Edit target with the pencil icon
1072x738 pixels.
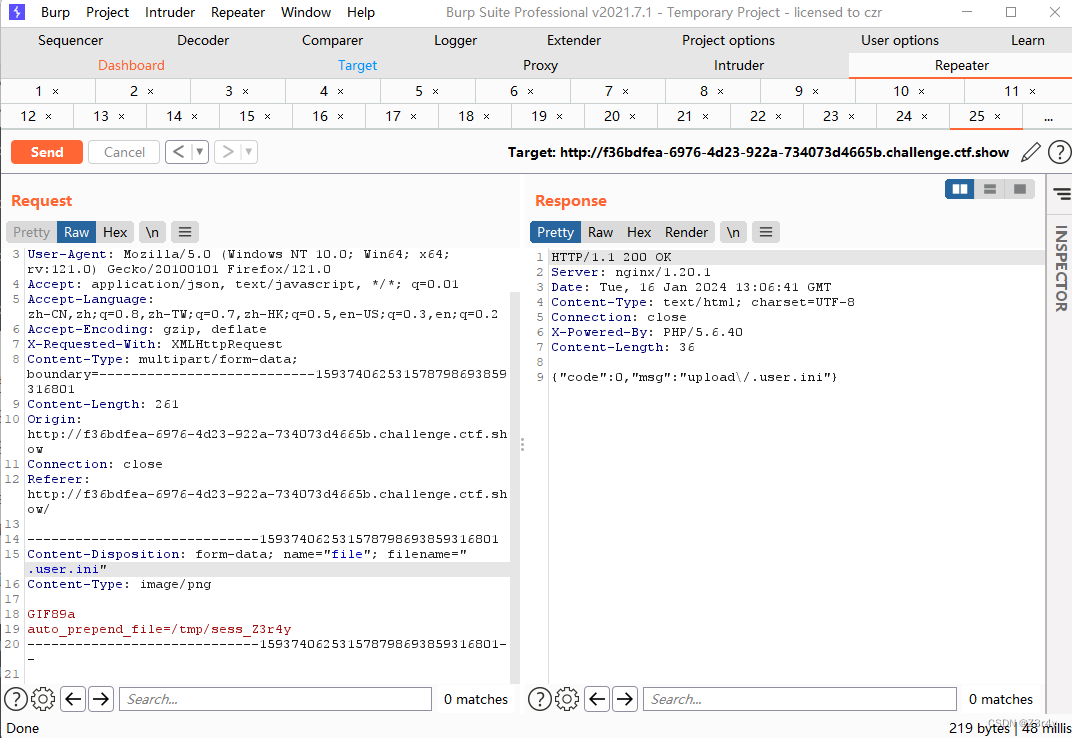(1030, 152)
